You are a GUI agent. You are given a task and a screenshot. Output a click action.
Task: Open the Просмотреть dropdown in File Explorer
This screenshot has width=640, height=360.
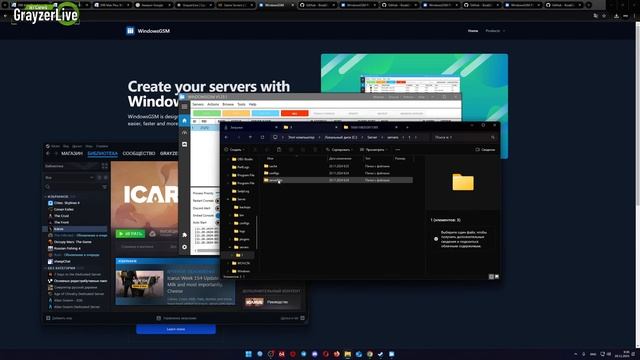[x=373, y=150]
